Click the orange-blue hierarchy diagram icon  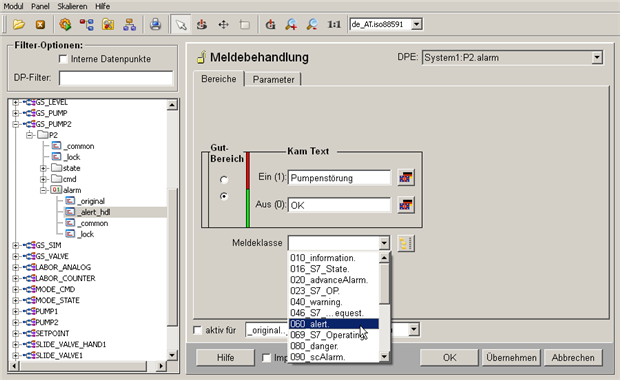pyautogui.click(x=129, y=25)
